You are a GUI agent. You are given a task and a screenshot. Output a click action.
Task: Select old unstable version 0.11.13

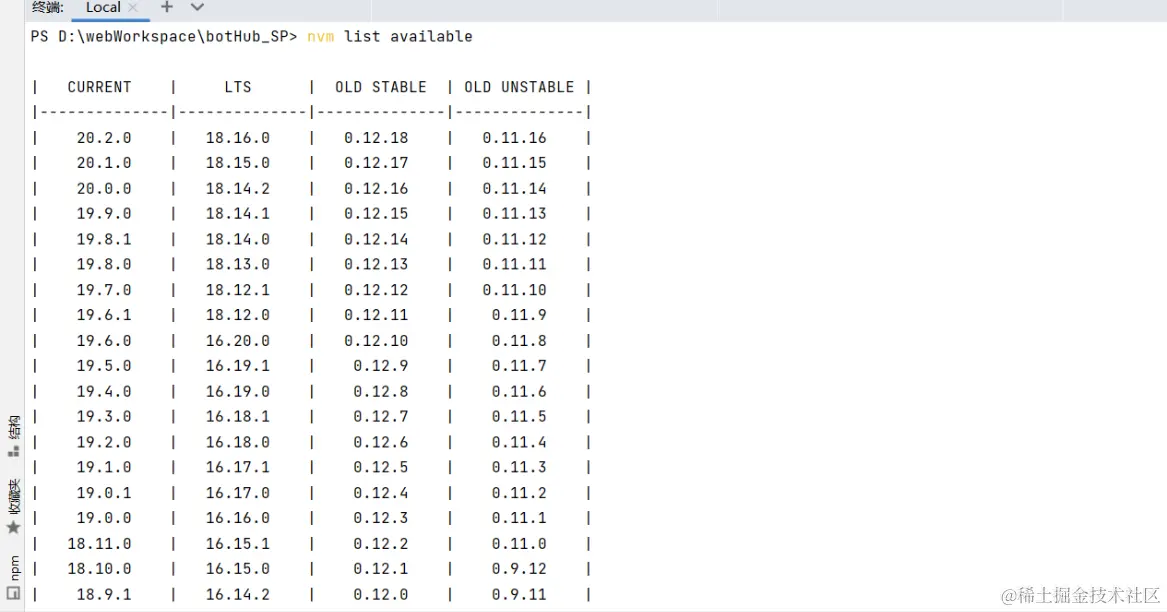(x=514, y=214)
